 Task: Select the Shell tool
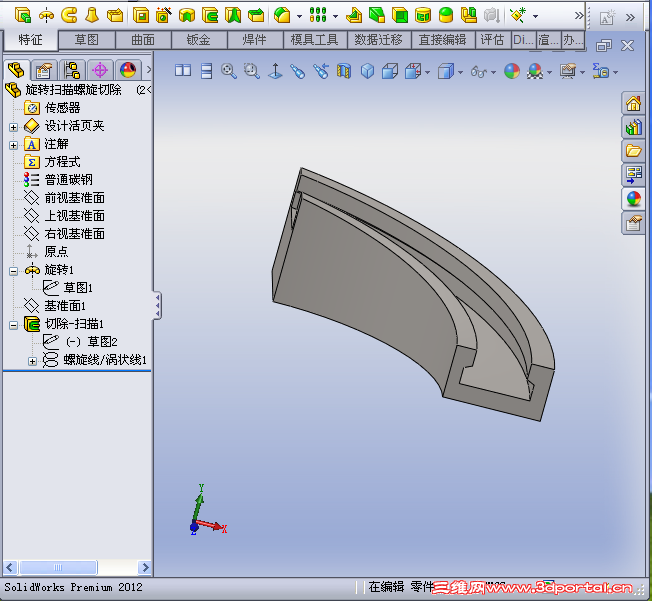tap(400, 15)
